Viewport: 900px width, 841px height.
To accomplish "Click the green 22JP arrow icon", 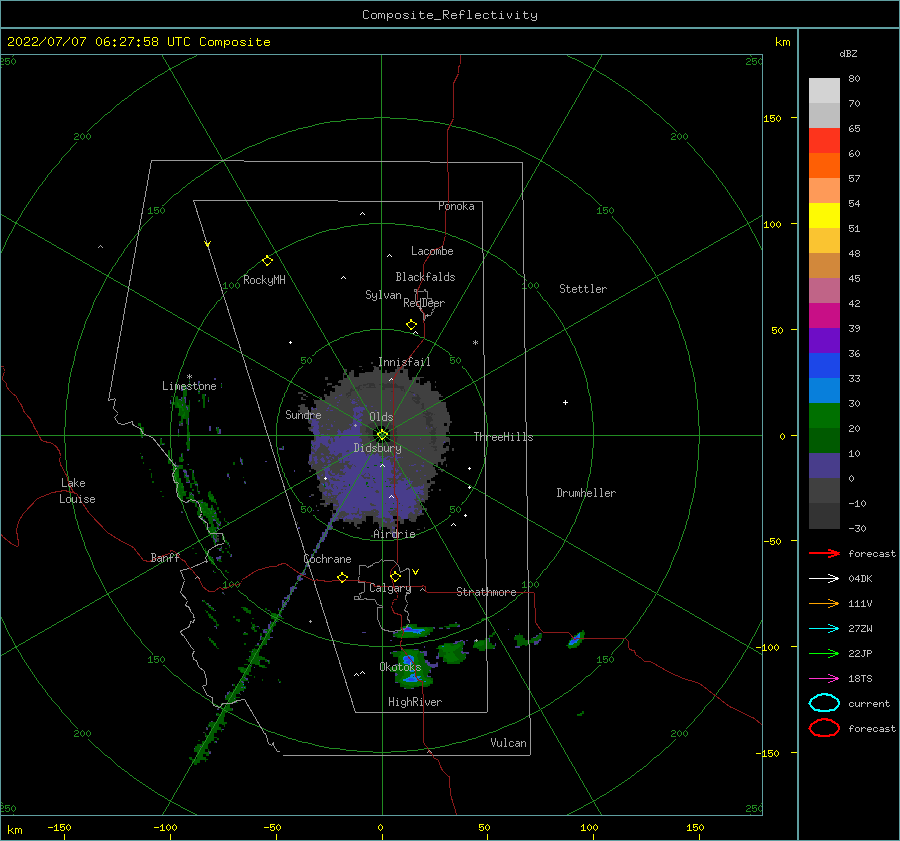I will pyautogui.click(x=824, y=653).
